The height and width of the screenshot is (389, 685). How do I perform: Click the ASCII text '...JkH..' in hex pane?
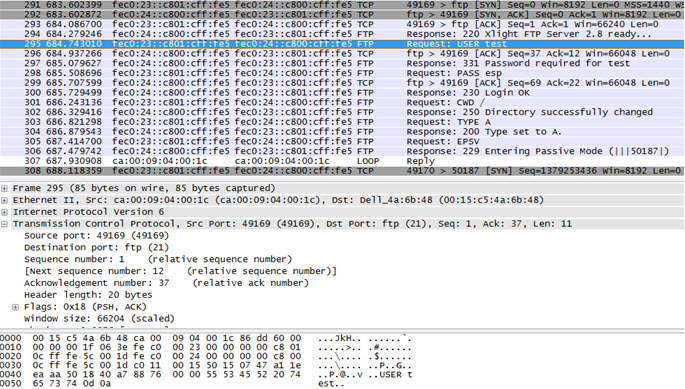[340, 338]
